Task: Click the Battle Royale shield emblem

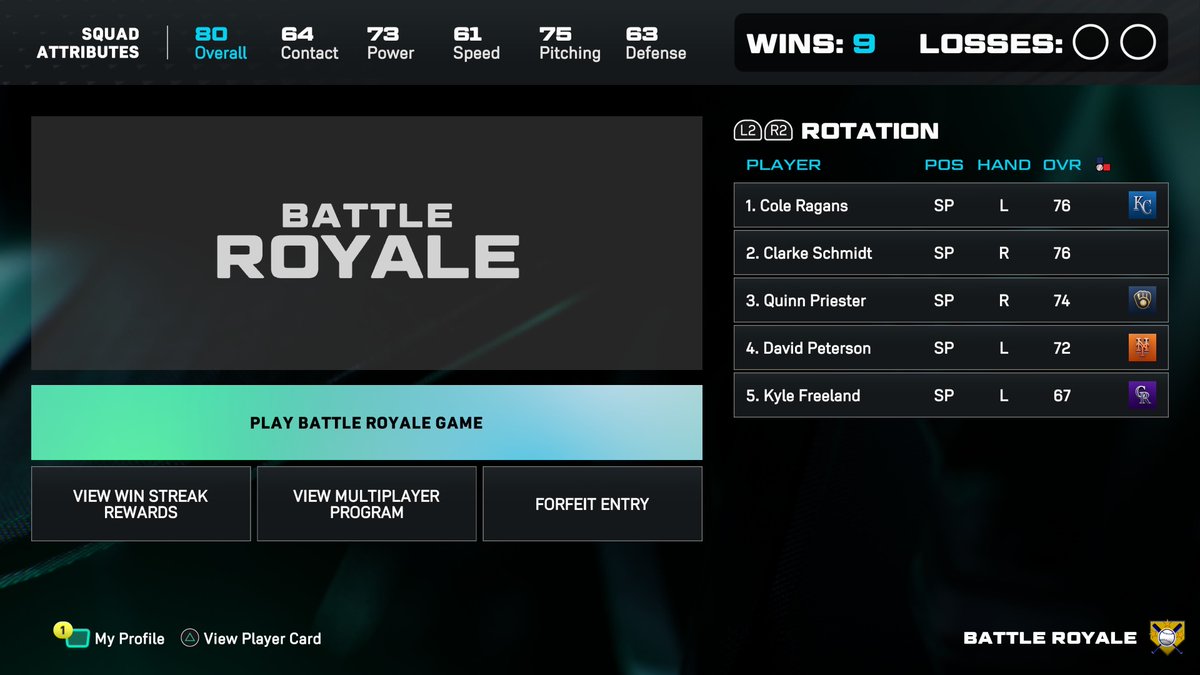Action: pos(1166,636)
